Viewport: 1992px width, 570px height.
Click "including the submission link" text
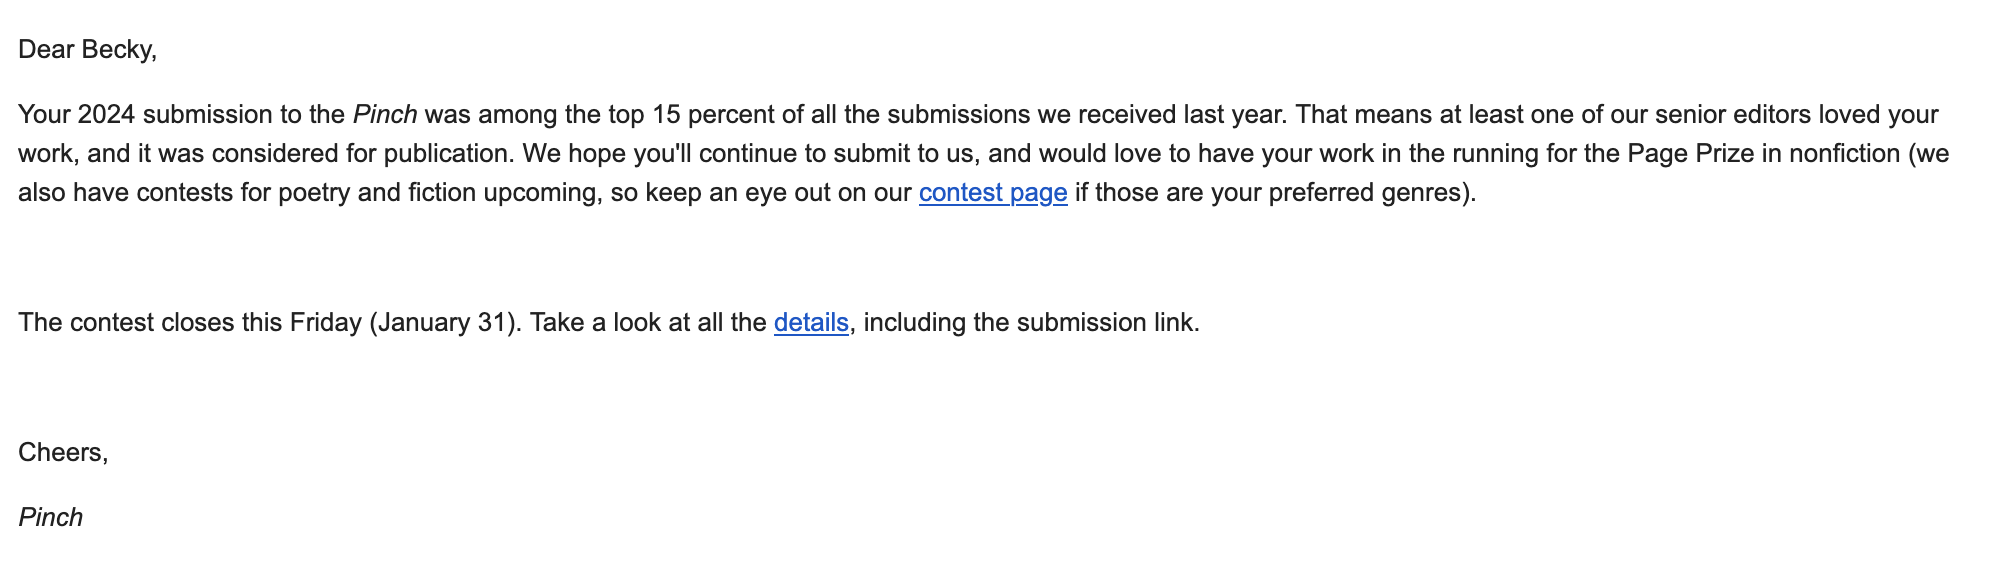click(x=1030, y=322)
